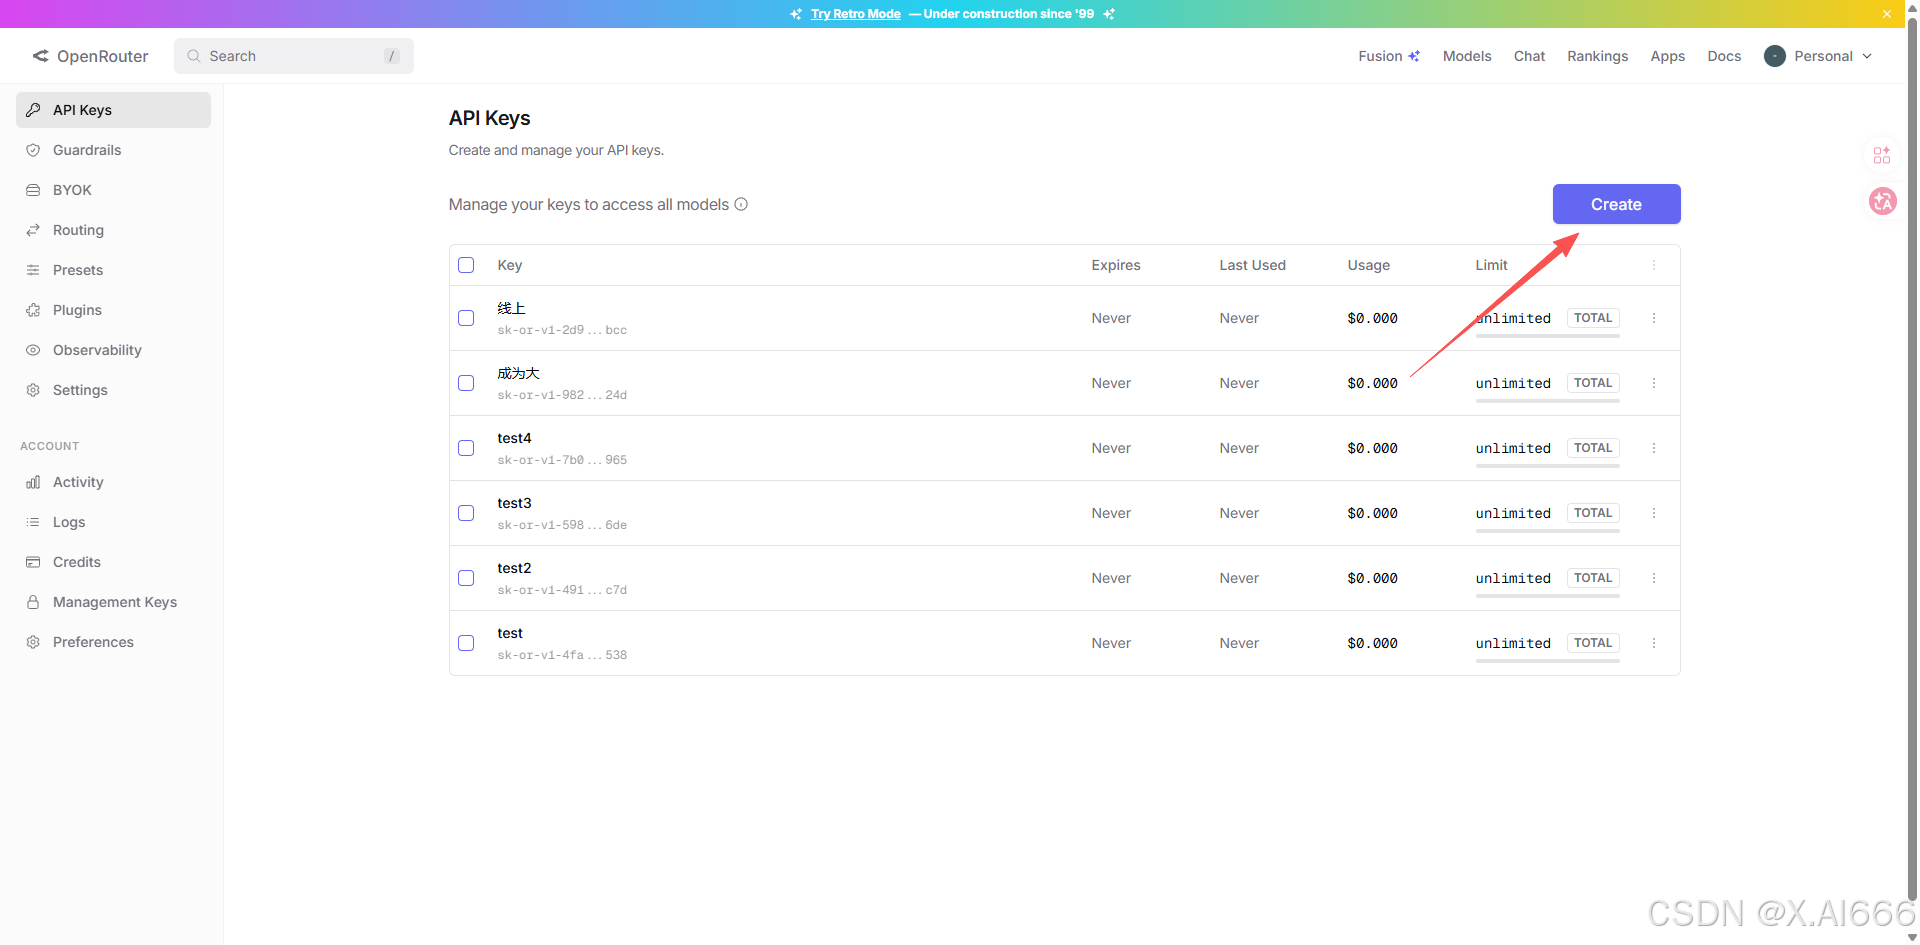Click the API Keys key icon in sidebar
Viewport: 1920px width, 945px height.
33,110
